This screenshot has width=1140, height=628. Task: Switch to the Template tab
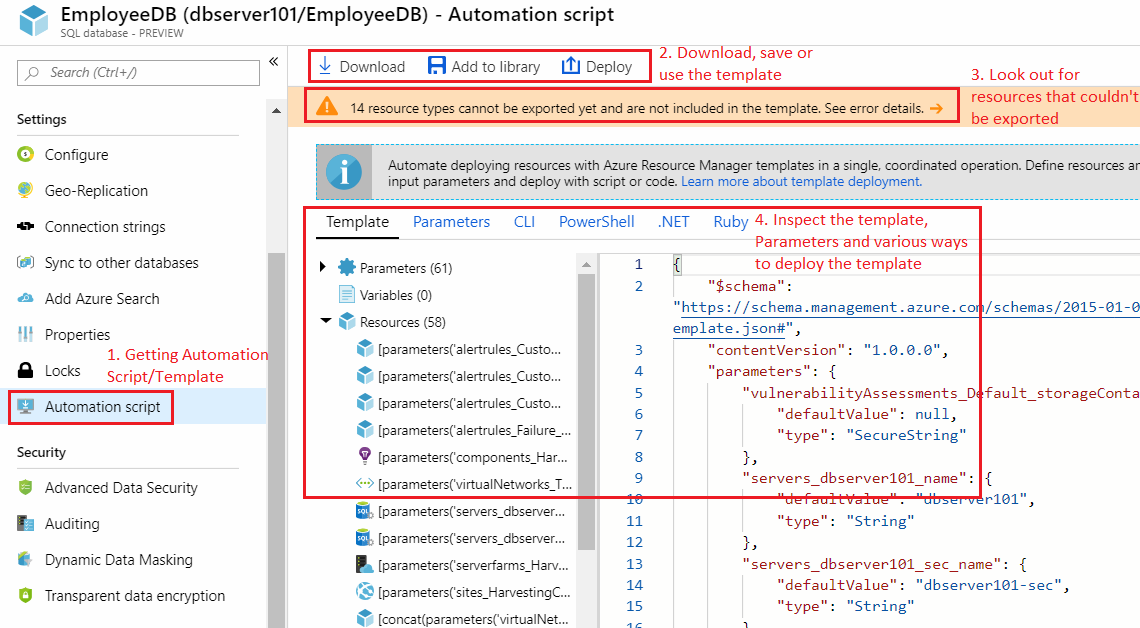357,222
